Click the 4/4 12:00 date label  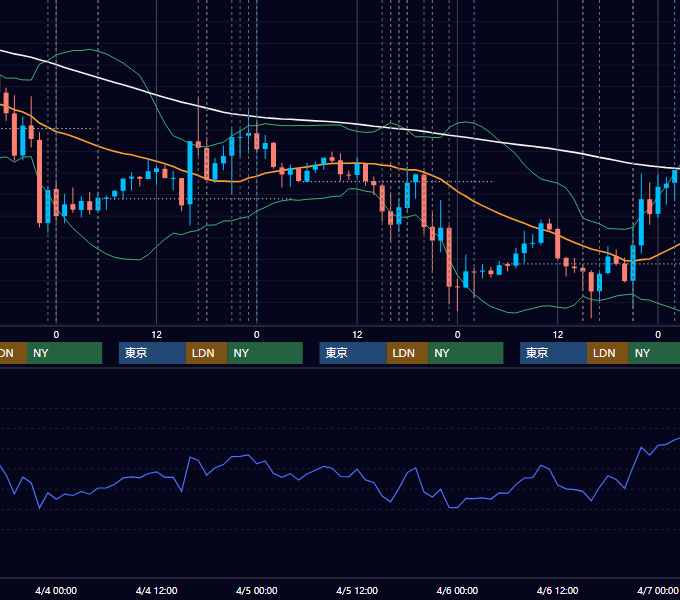tap(156, 590)
